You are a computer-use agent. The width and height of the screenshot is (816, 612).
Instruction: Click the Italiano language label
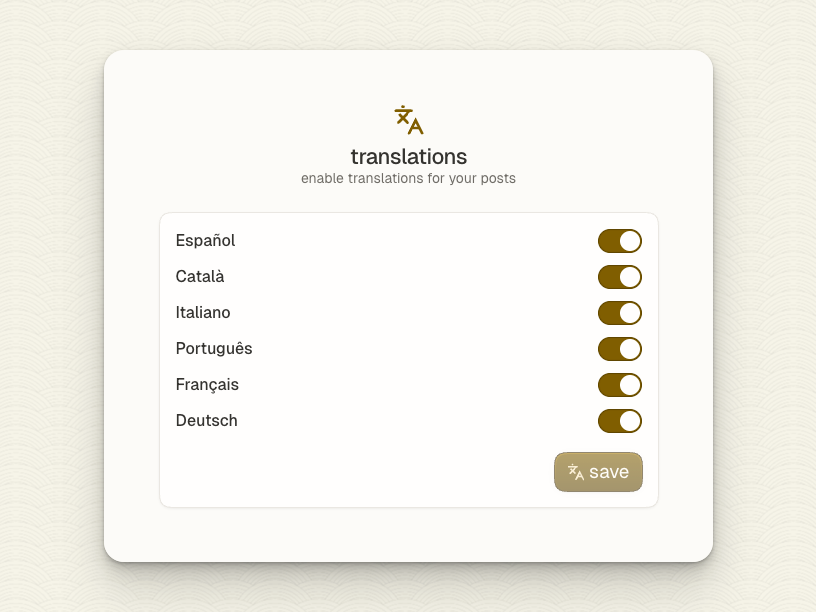click(x=203, y=312)
